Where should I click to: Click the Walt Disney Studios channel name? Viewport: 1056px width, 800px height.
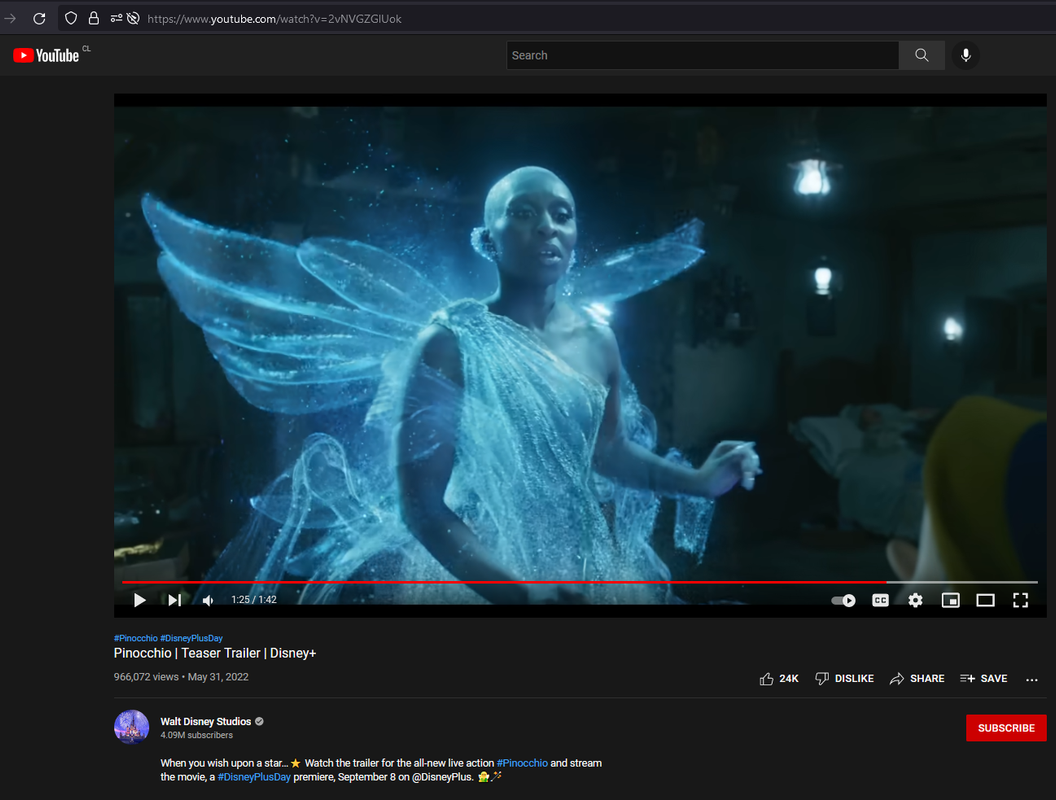(x=205, y=721)
